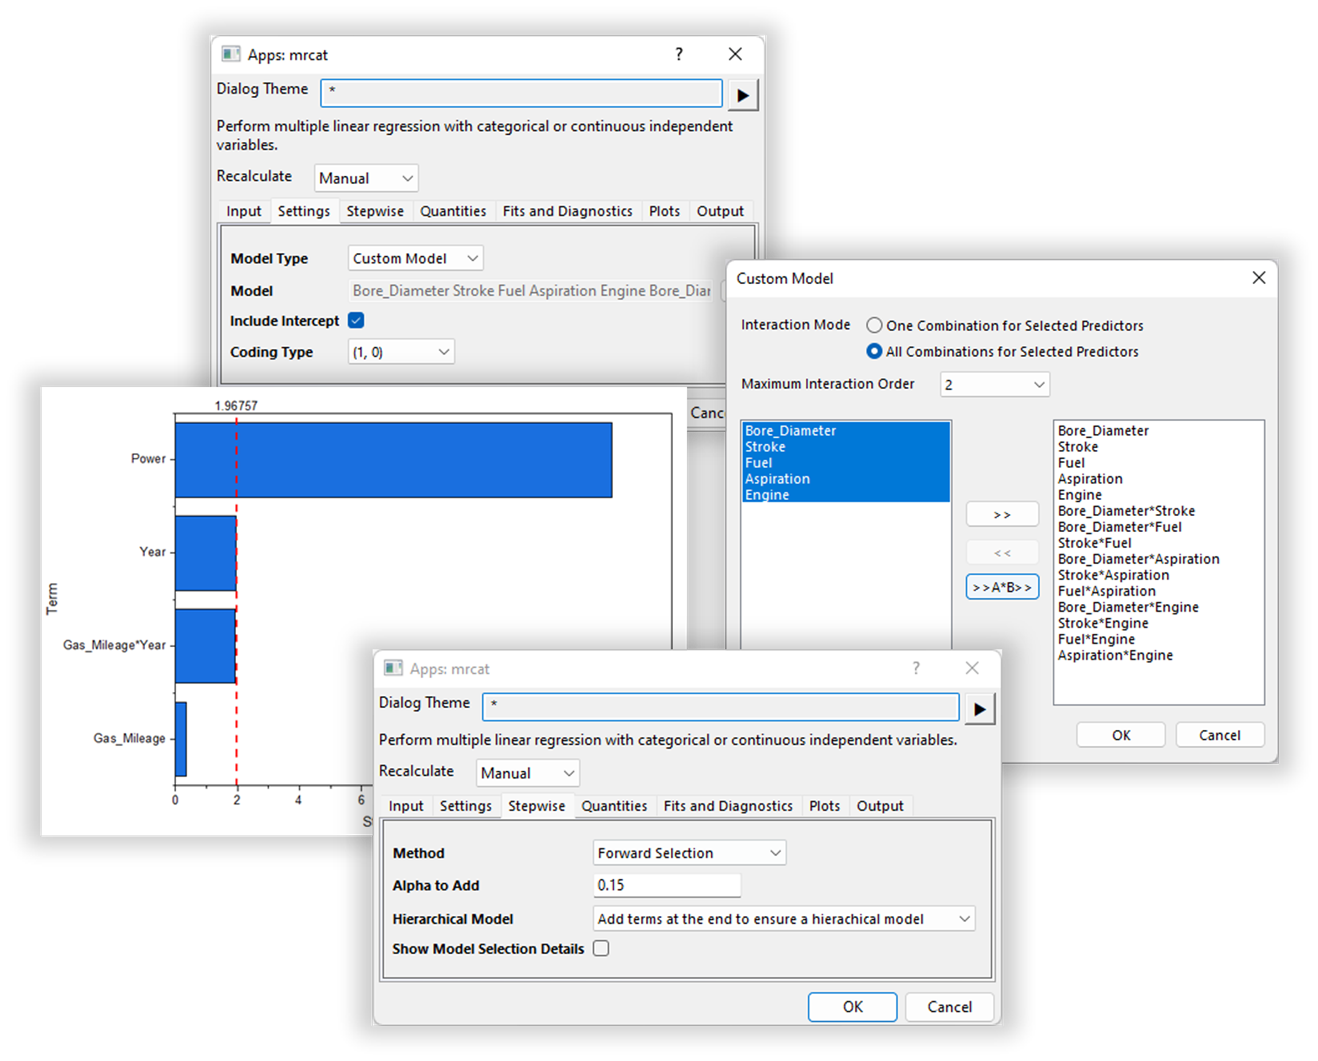Click the question mark help icon in top dialog
The image size is (1318, 1061).
coord(679,54)
